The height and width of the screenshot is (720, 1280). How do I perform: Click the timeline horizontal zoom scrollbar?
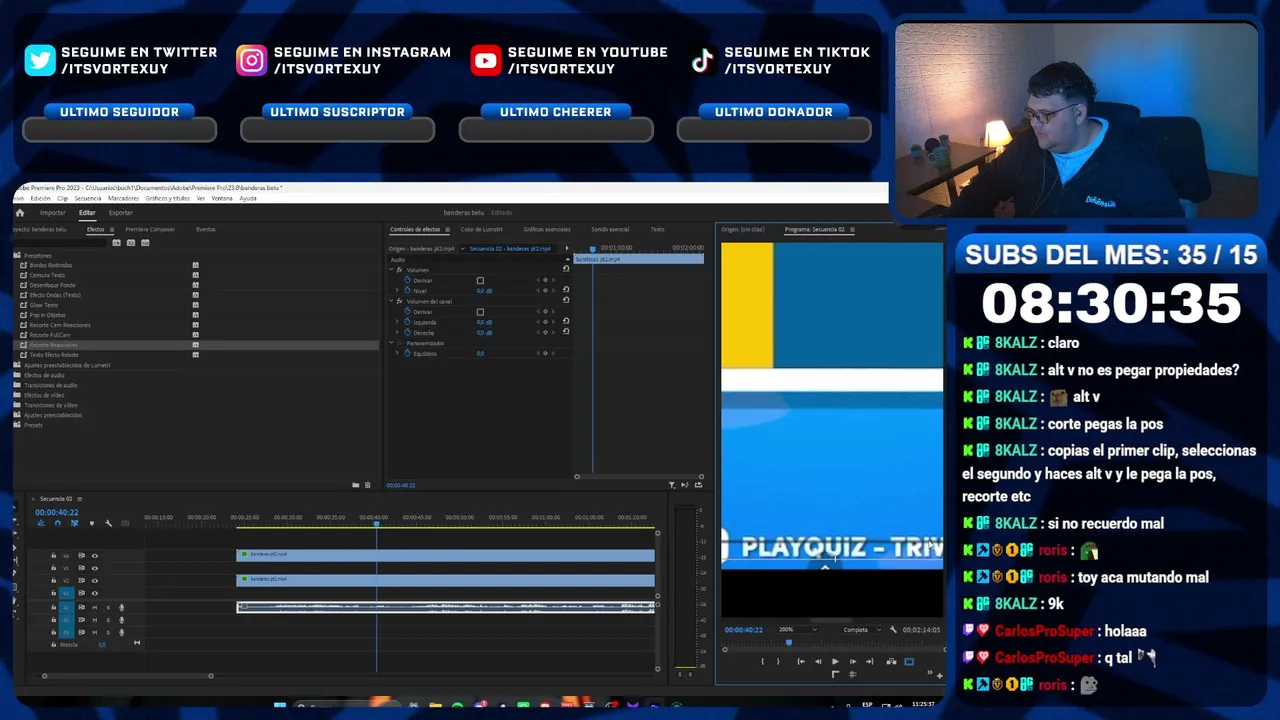127,676
